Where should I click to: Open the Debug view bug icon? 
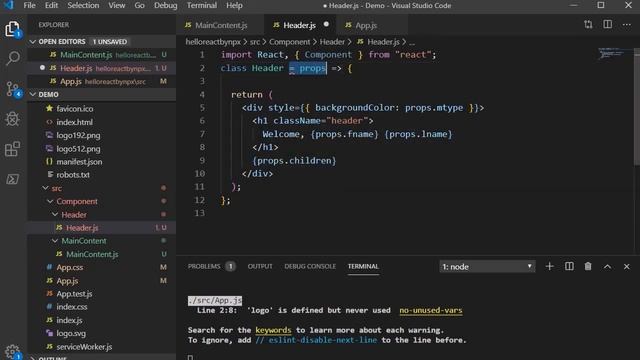click(x=12, y=119)
